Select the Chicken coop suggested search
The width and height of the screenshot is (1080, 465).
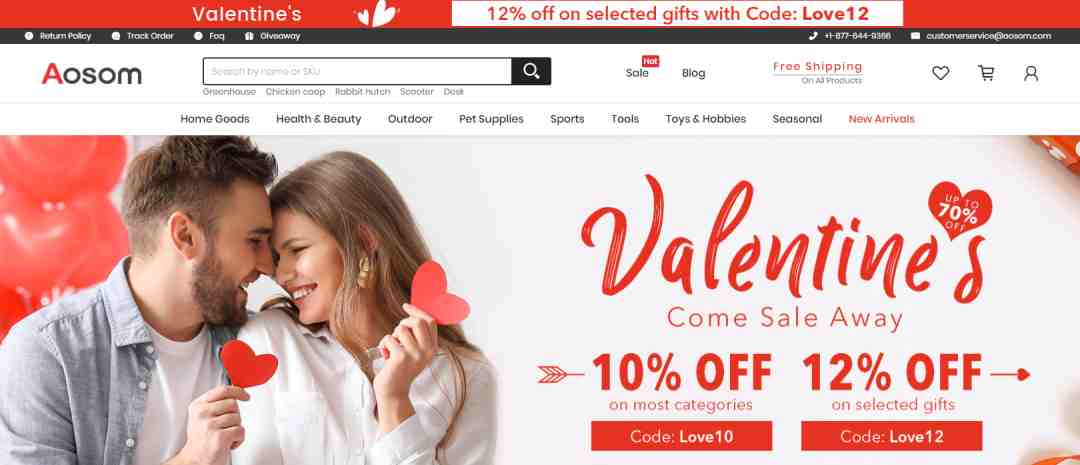(295, 92)
